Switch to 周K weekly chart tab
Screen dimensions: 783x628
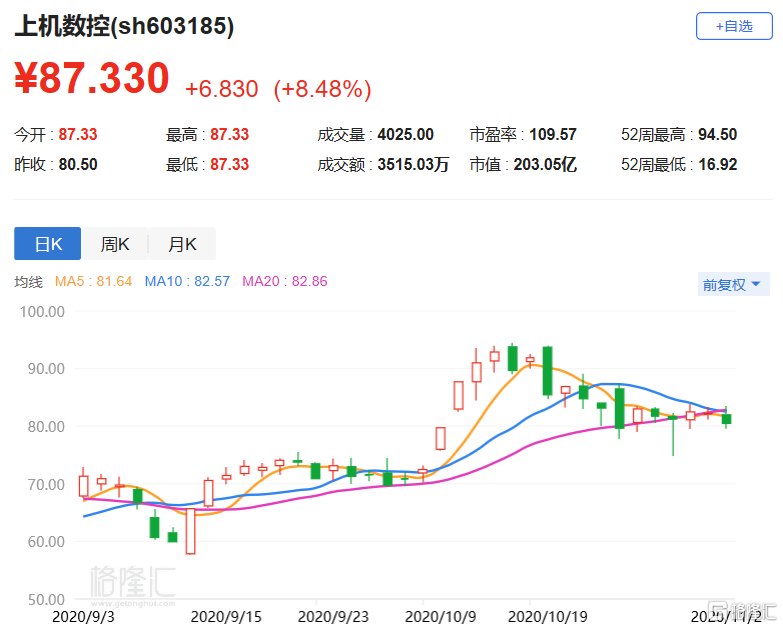coord(114,244)
